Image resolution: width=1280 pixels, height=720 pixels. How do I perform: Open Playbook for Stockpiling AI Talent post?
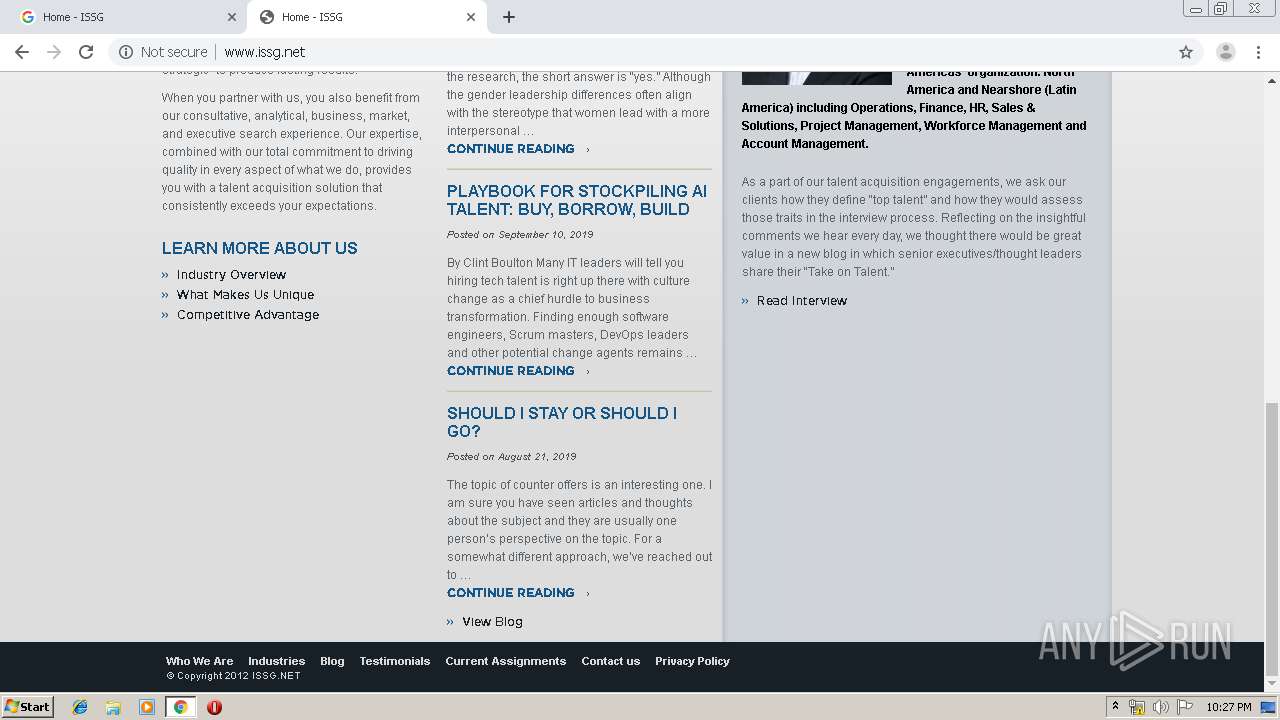pyautogui.click(x=577, y=200)
